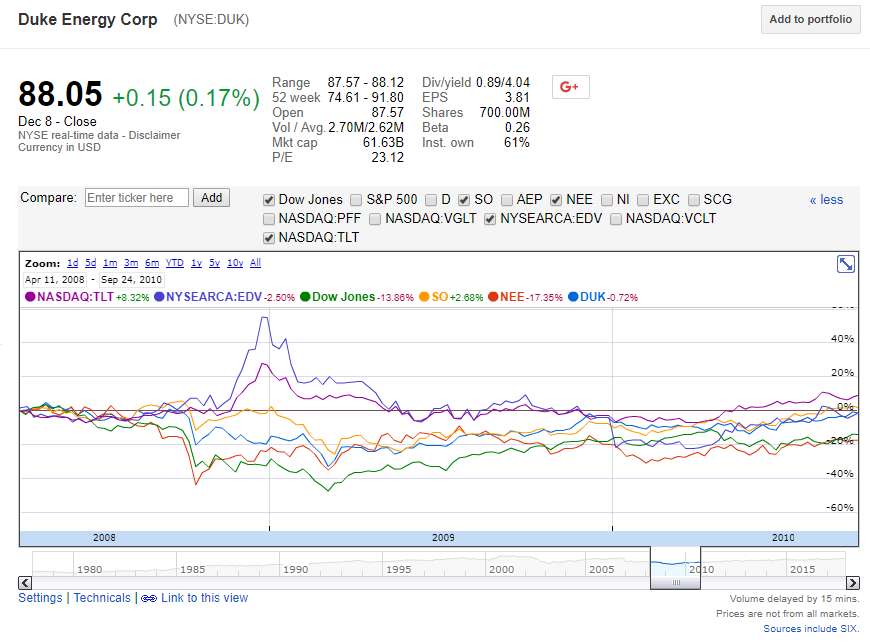Screen dimensions: 870x644
Task: Click 2015 on the overview timeline
Action: pyautogui.click(x=803, y=570)
